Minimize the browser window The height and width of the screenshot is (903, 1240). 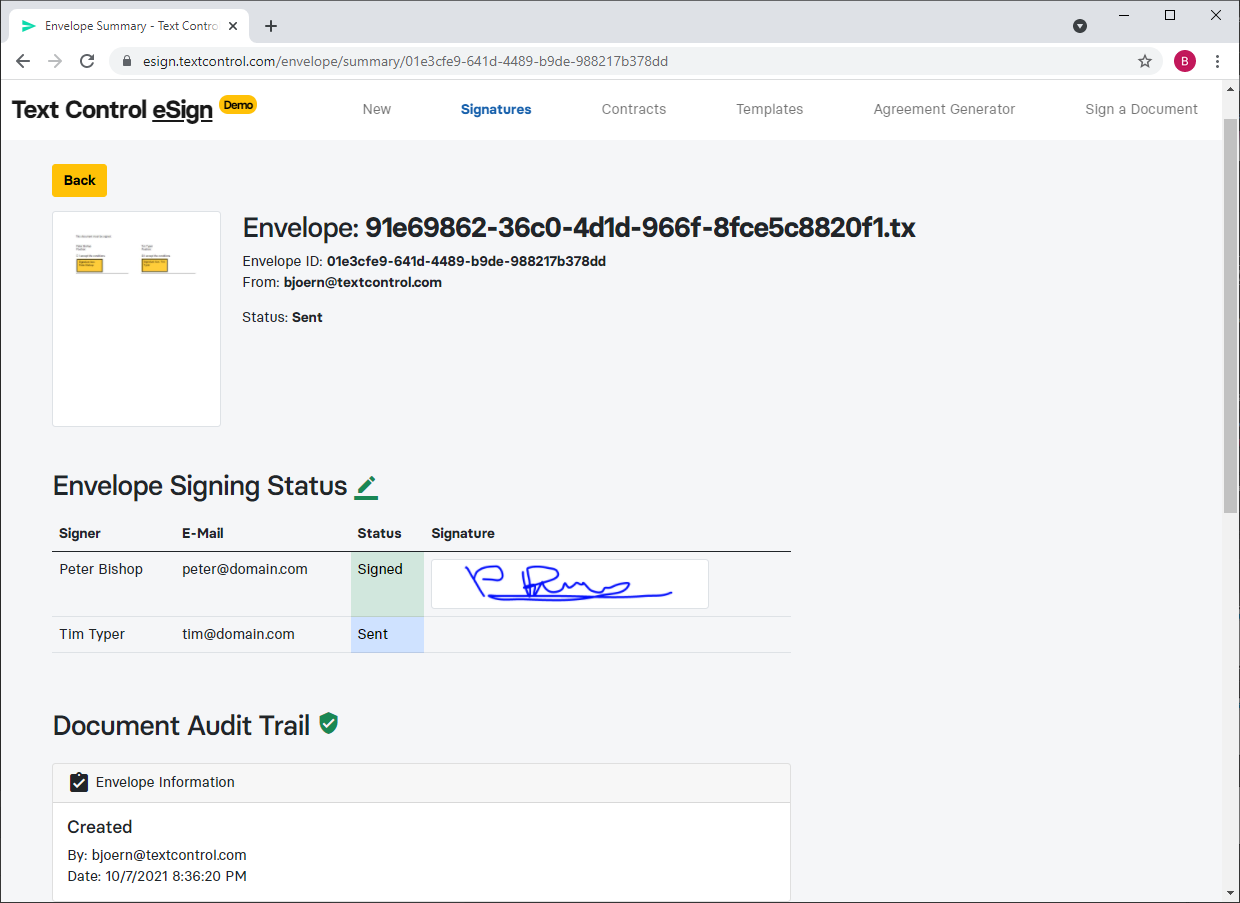tap(1125, 15)
